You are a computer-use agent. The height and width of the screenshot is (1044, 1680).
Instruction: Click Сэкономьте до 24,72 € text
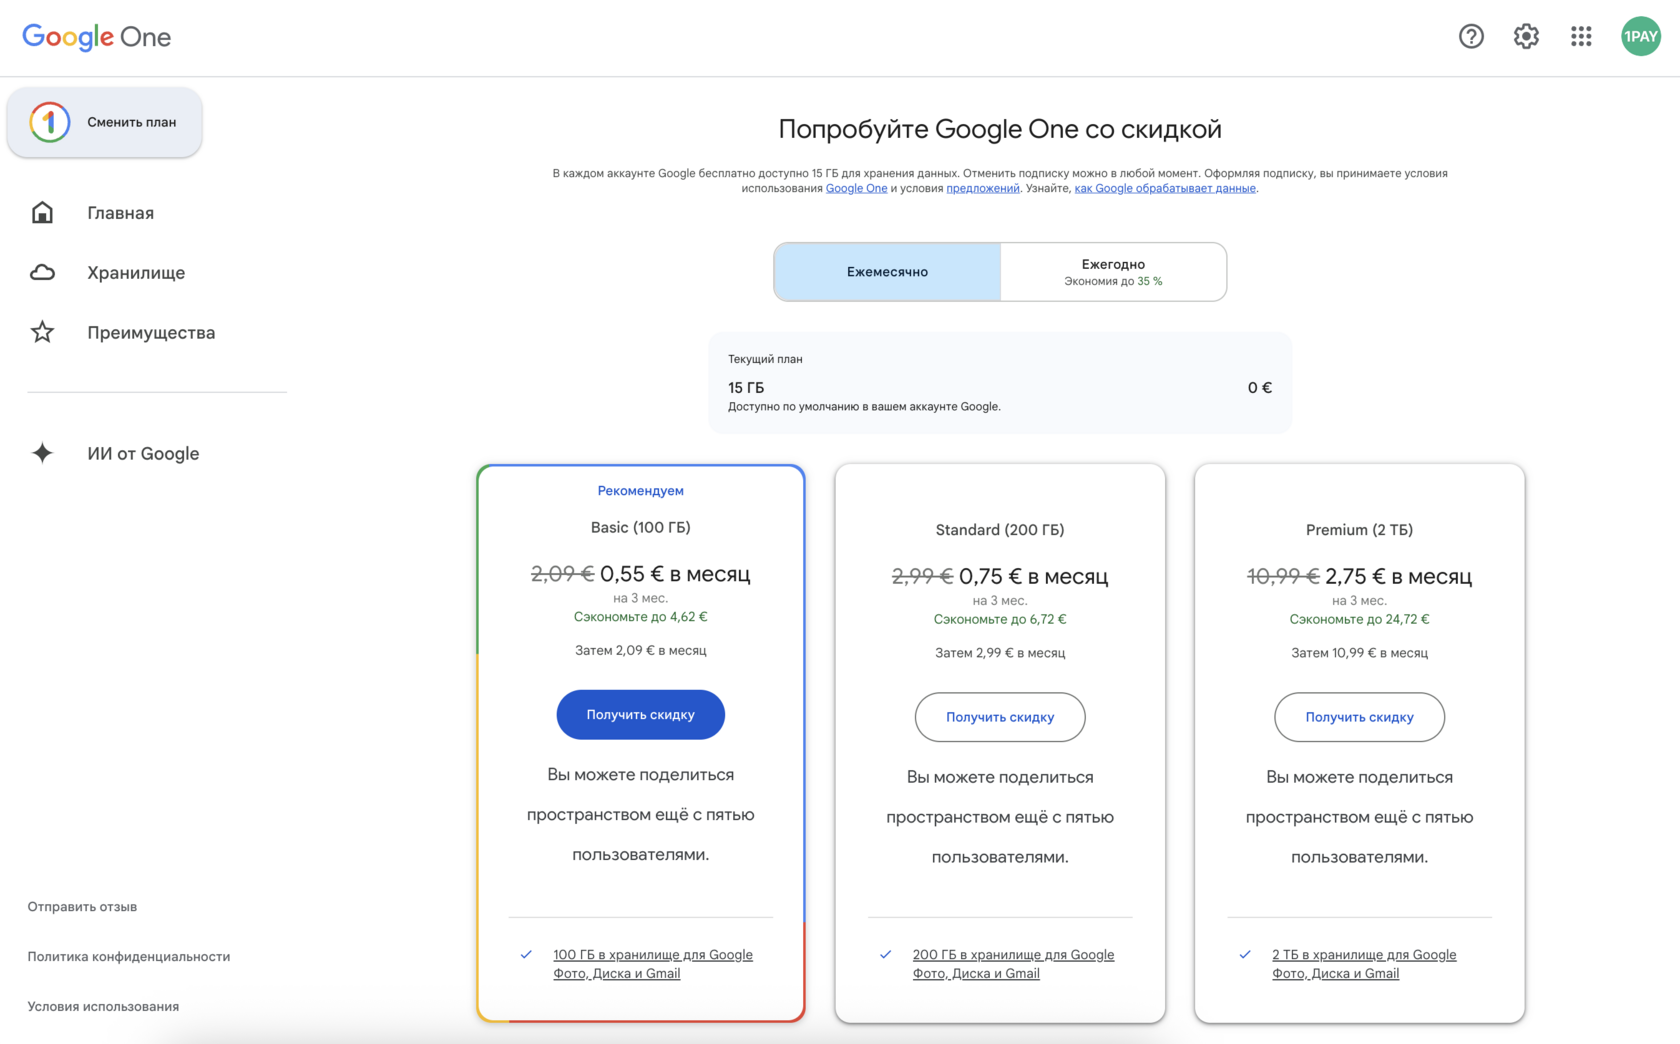point(1360,620)
